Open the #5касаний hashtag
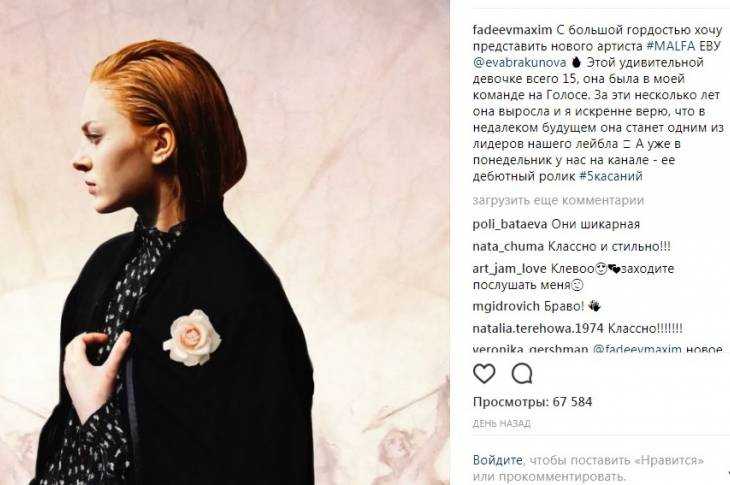 610,176
